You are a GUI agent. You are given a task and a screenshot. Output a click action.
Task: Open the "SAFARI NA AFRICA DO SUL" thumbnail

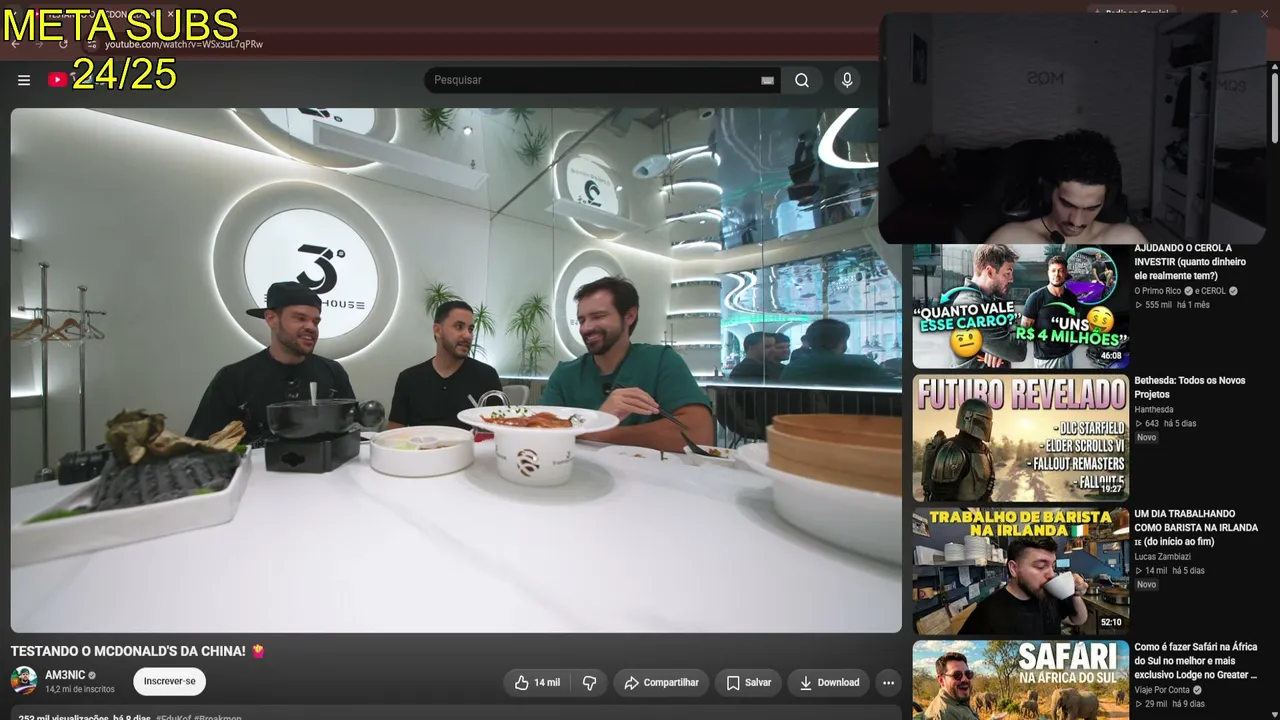[x=1020, y=680]
